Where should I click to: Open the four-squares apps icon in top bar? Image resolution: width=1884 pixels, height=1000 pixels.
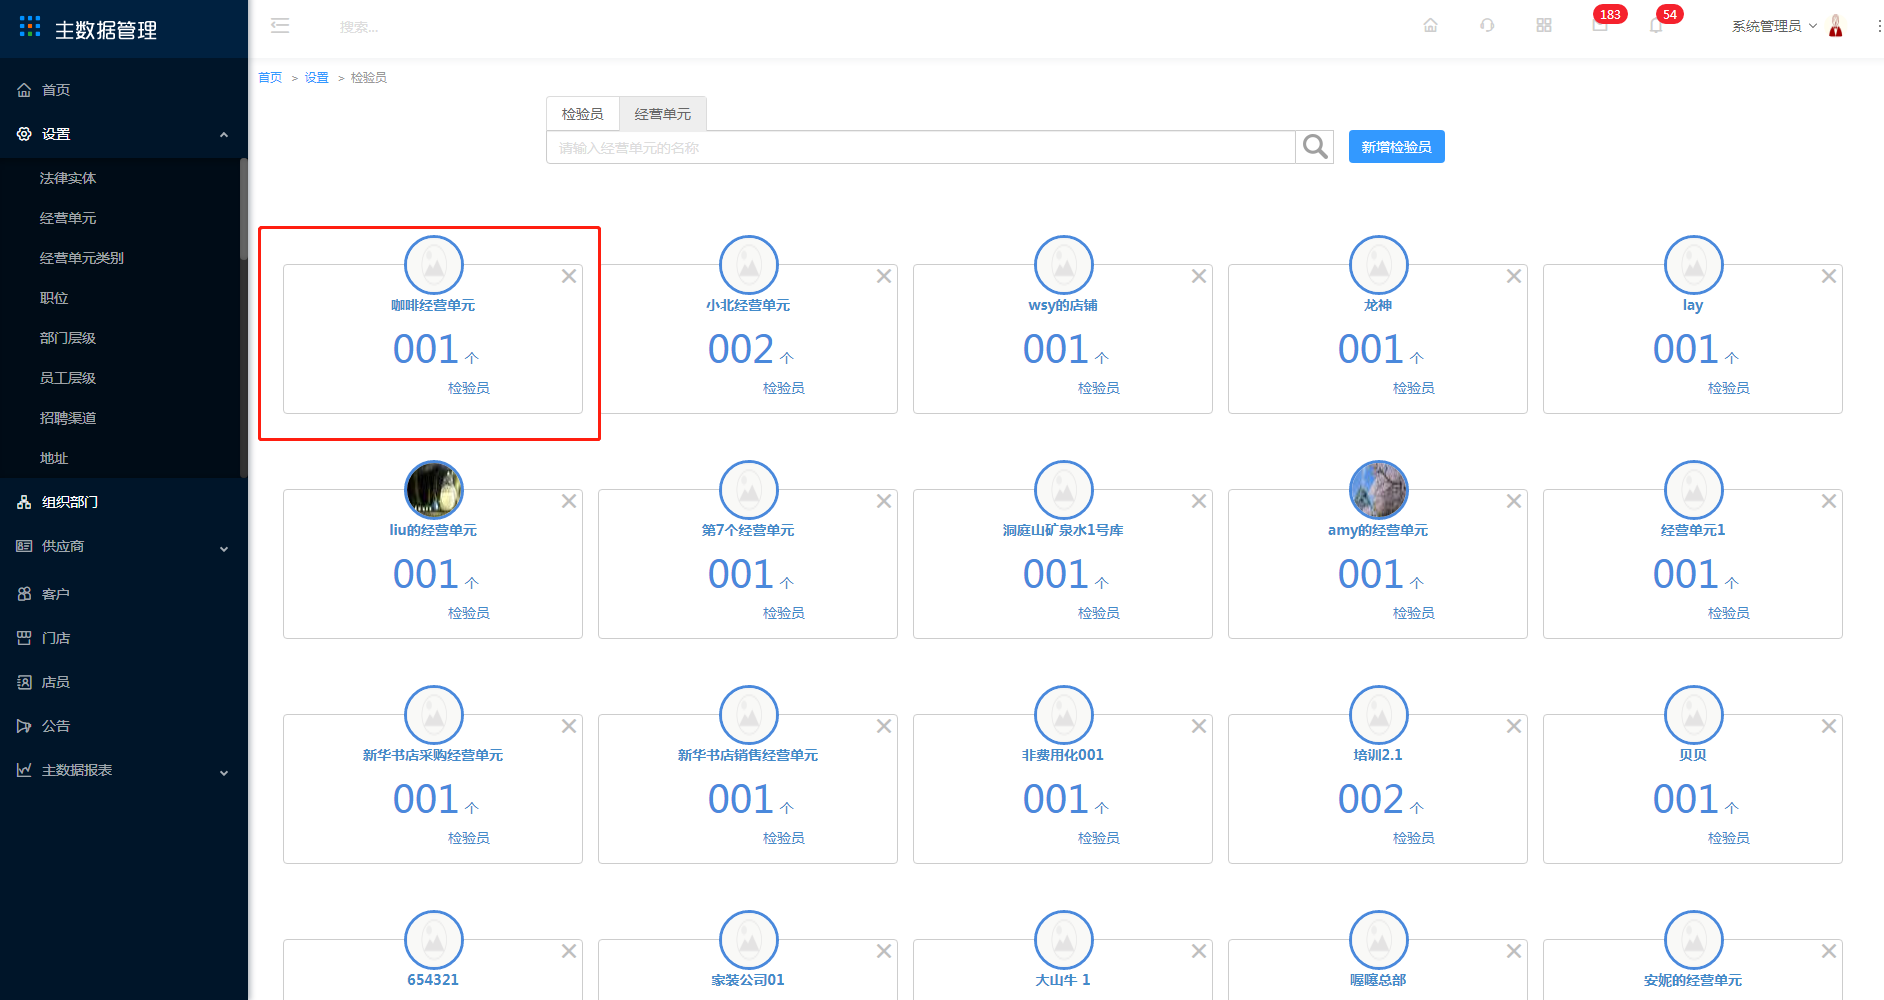click(1544, 25)
